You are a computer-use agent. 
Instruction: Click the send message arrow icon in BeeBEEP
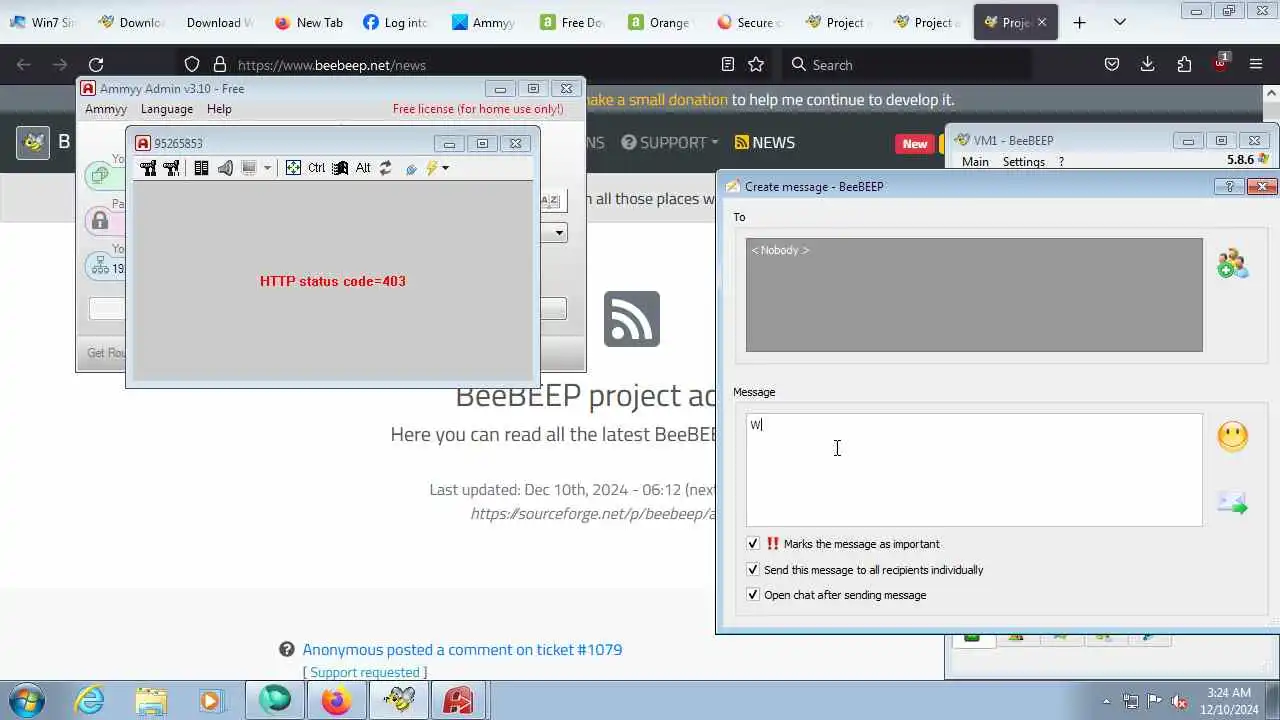pyautogui.click(x=1232, y=503)
